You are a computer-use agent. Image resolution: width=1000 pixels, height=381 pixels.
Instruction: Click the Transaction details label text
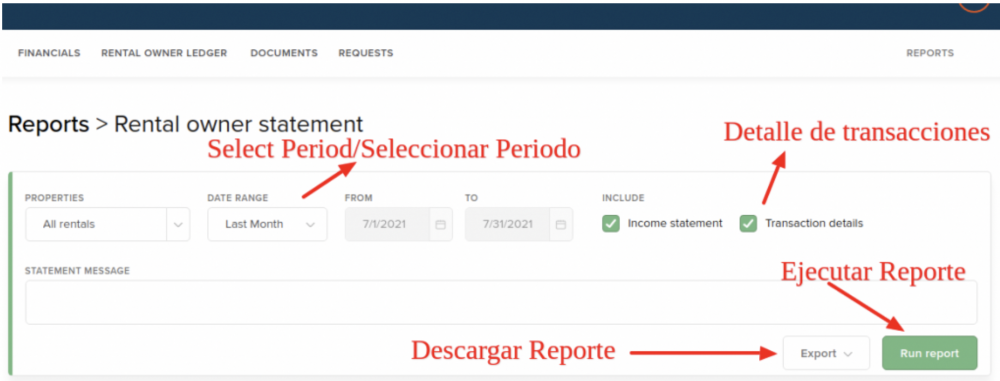(814, 223)
